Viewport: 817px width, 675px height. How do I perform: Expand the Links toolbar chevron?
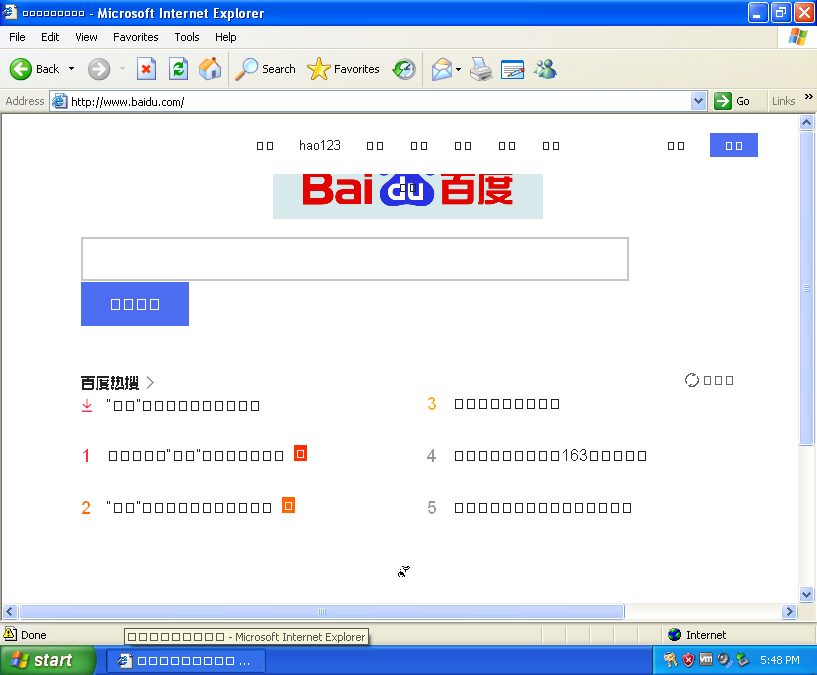(808, 97)
